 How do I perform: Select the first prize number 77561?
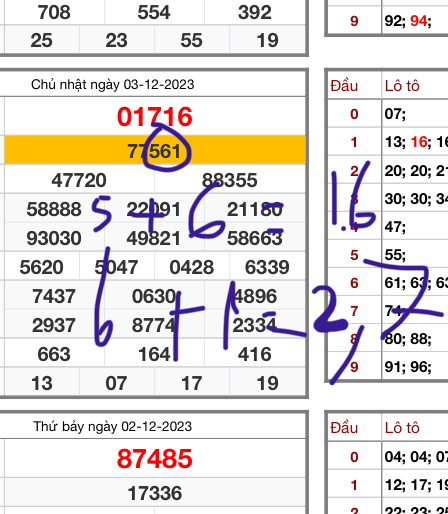pos(154,151)
